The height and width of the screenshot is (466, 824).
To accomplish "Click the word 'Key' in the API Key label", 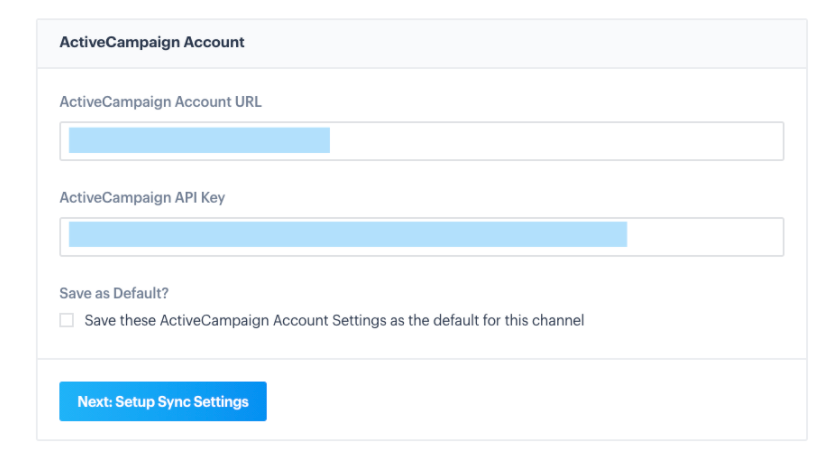I will tap(213, 198).
